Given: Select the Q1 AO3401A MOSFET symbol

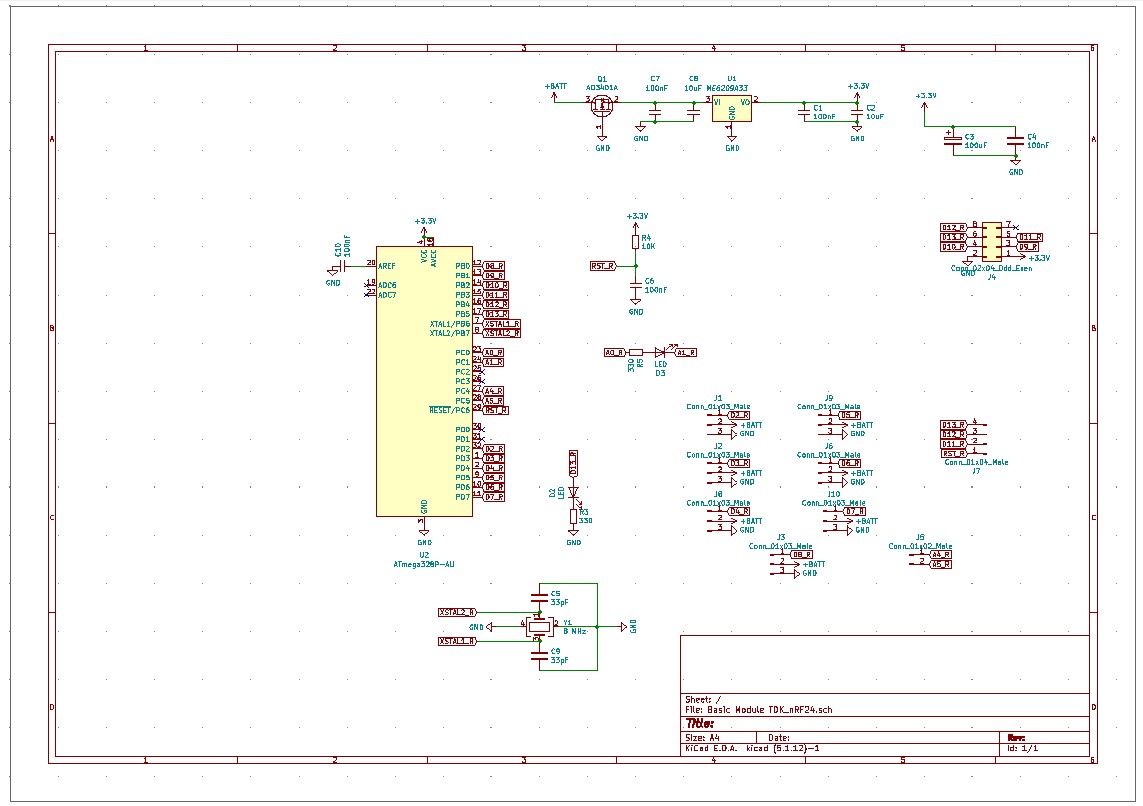Looking at the screenshot, I should (x=602, y=104).
